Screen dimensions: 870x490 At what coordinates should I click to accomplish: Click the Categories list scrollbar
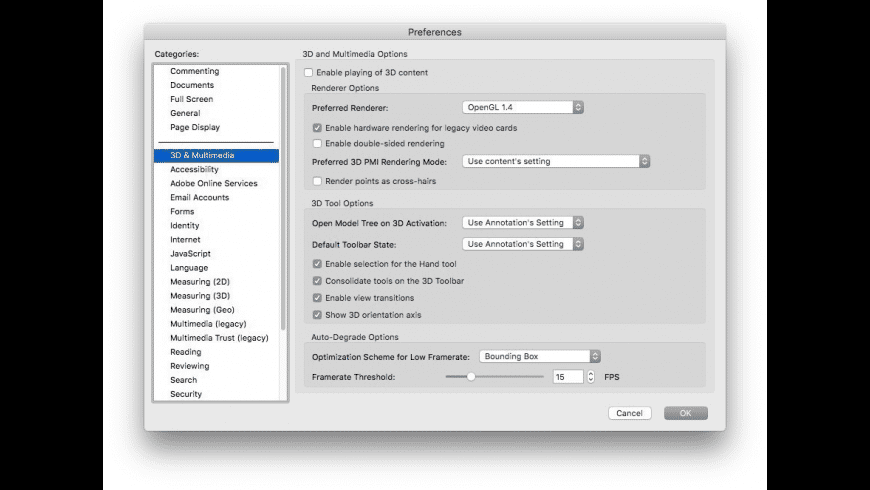pos(284,198)
